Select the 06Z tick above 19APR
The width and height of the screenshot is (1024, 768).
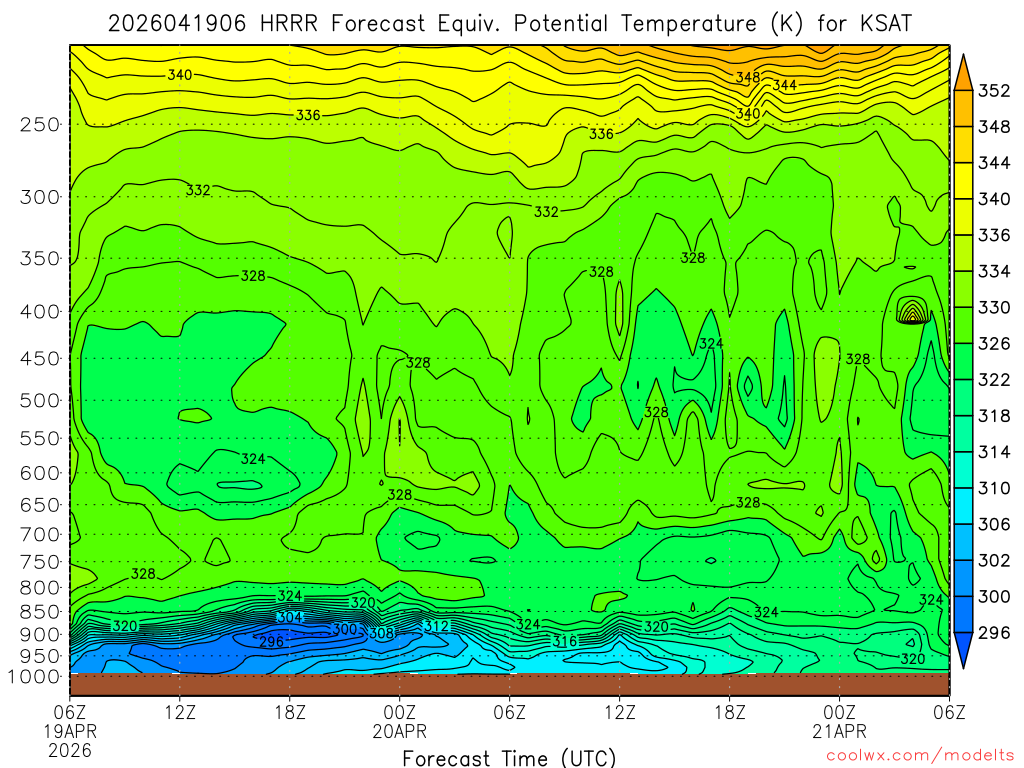[x=70, y=711]
